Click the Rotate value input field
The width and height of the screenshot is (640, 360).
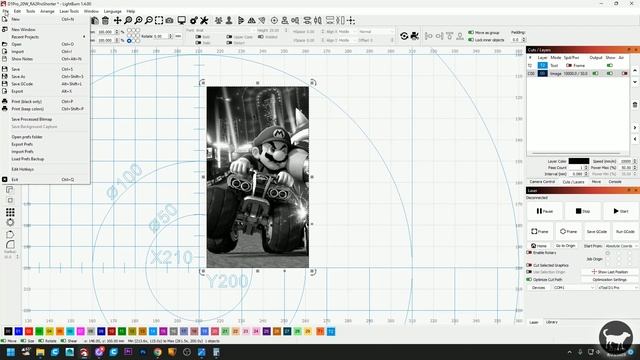162,36
